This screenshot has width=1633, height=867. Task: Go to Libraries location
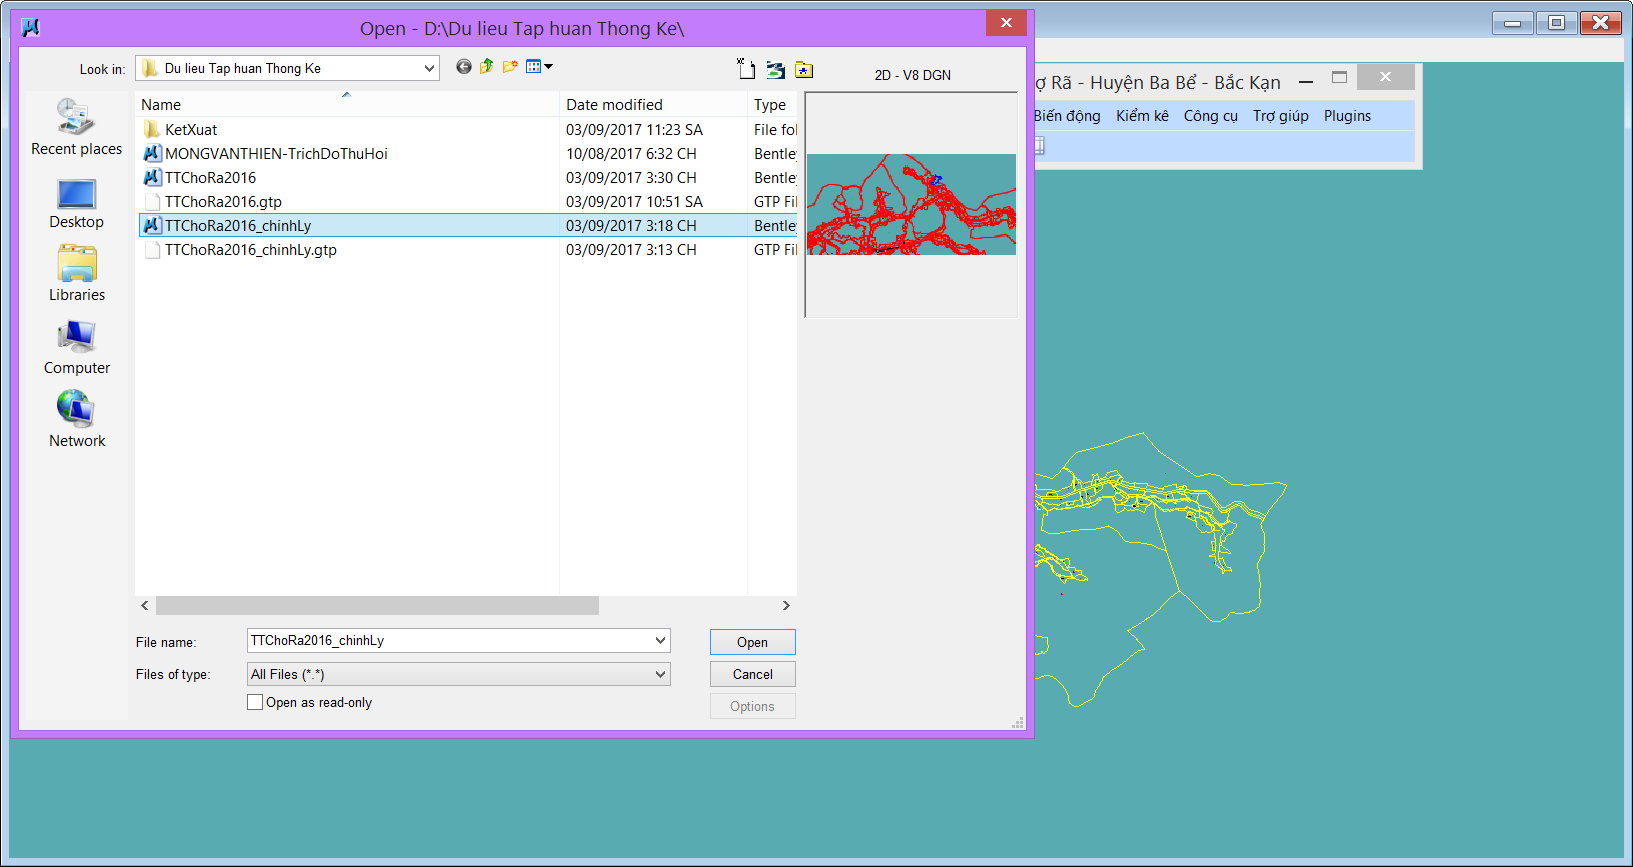point(77,274)
